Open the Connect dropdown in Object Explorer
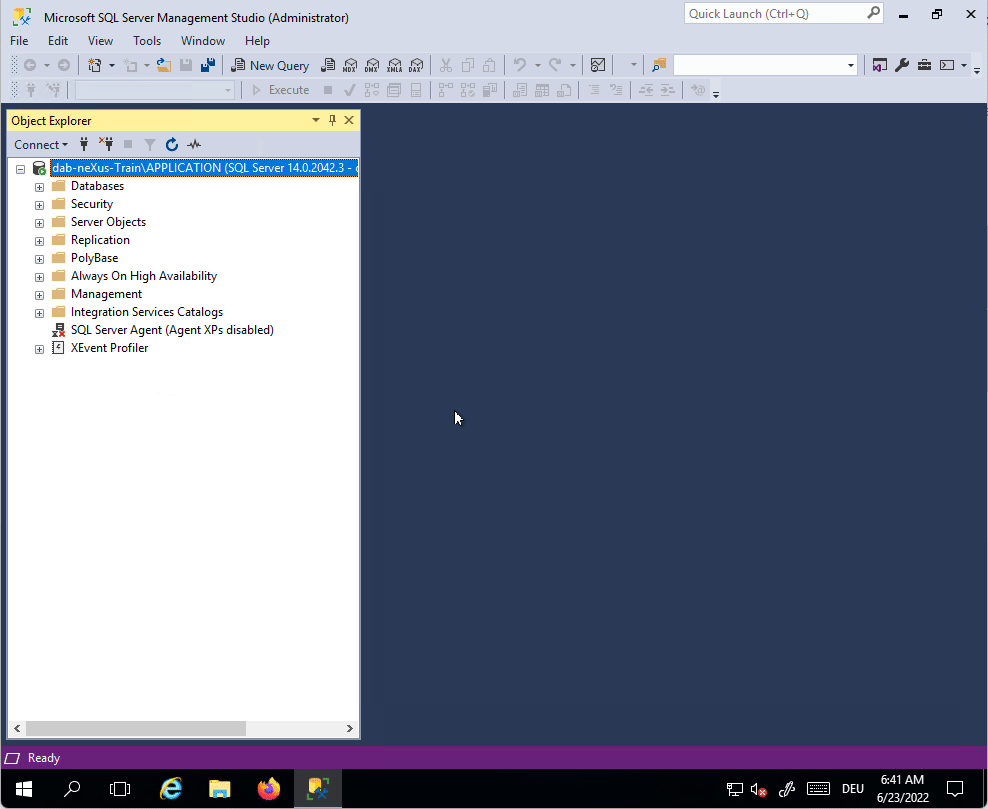Screen dimensions: 988x809 click(x=40, y=144)
